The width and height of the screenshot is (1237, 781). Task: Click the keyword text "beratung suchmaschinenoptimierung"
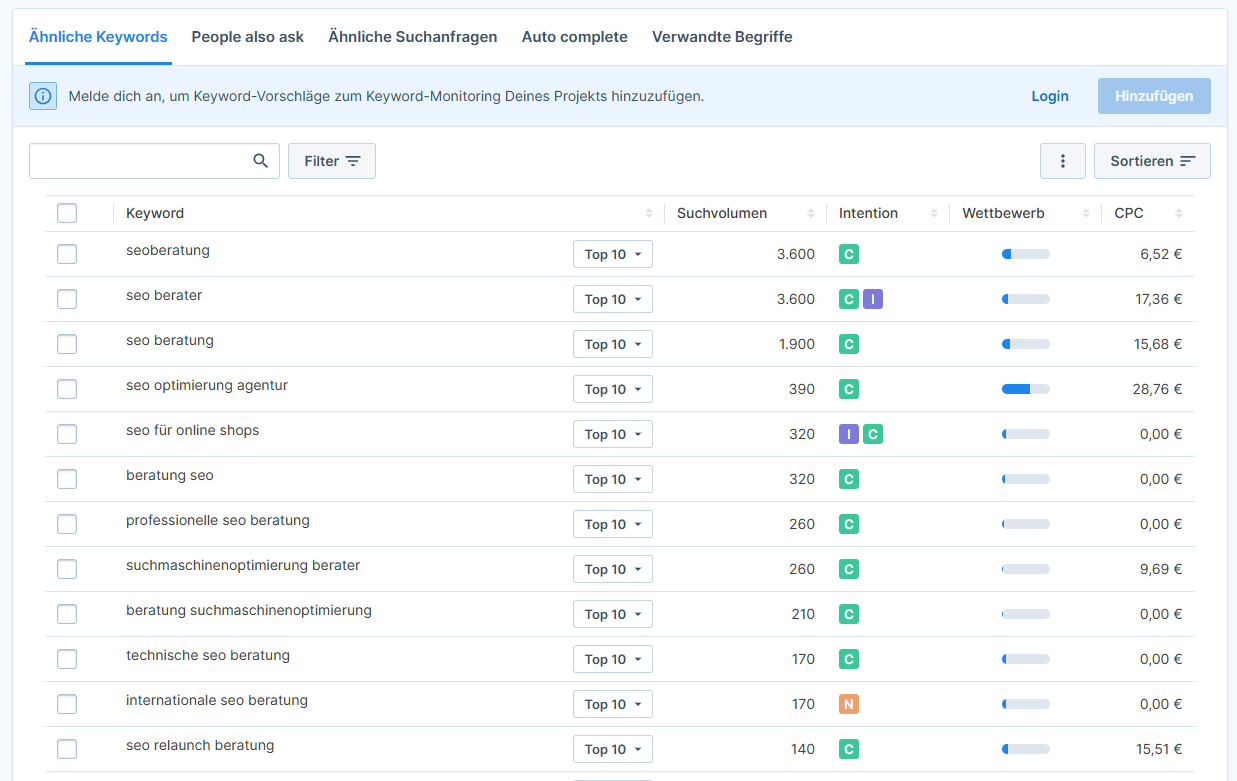[249, 611]
